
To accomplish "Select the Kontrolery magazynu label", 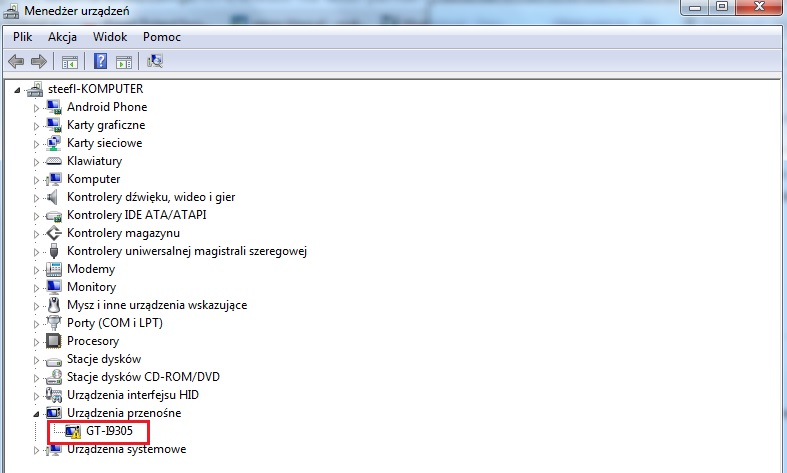I will pos(123,233).
